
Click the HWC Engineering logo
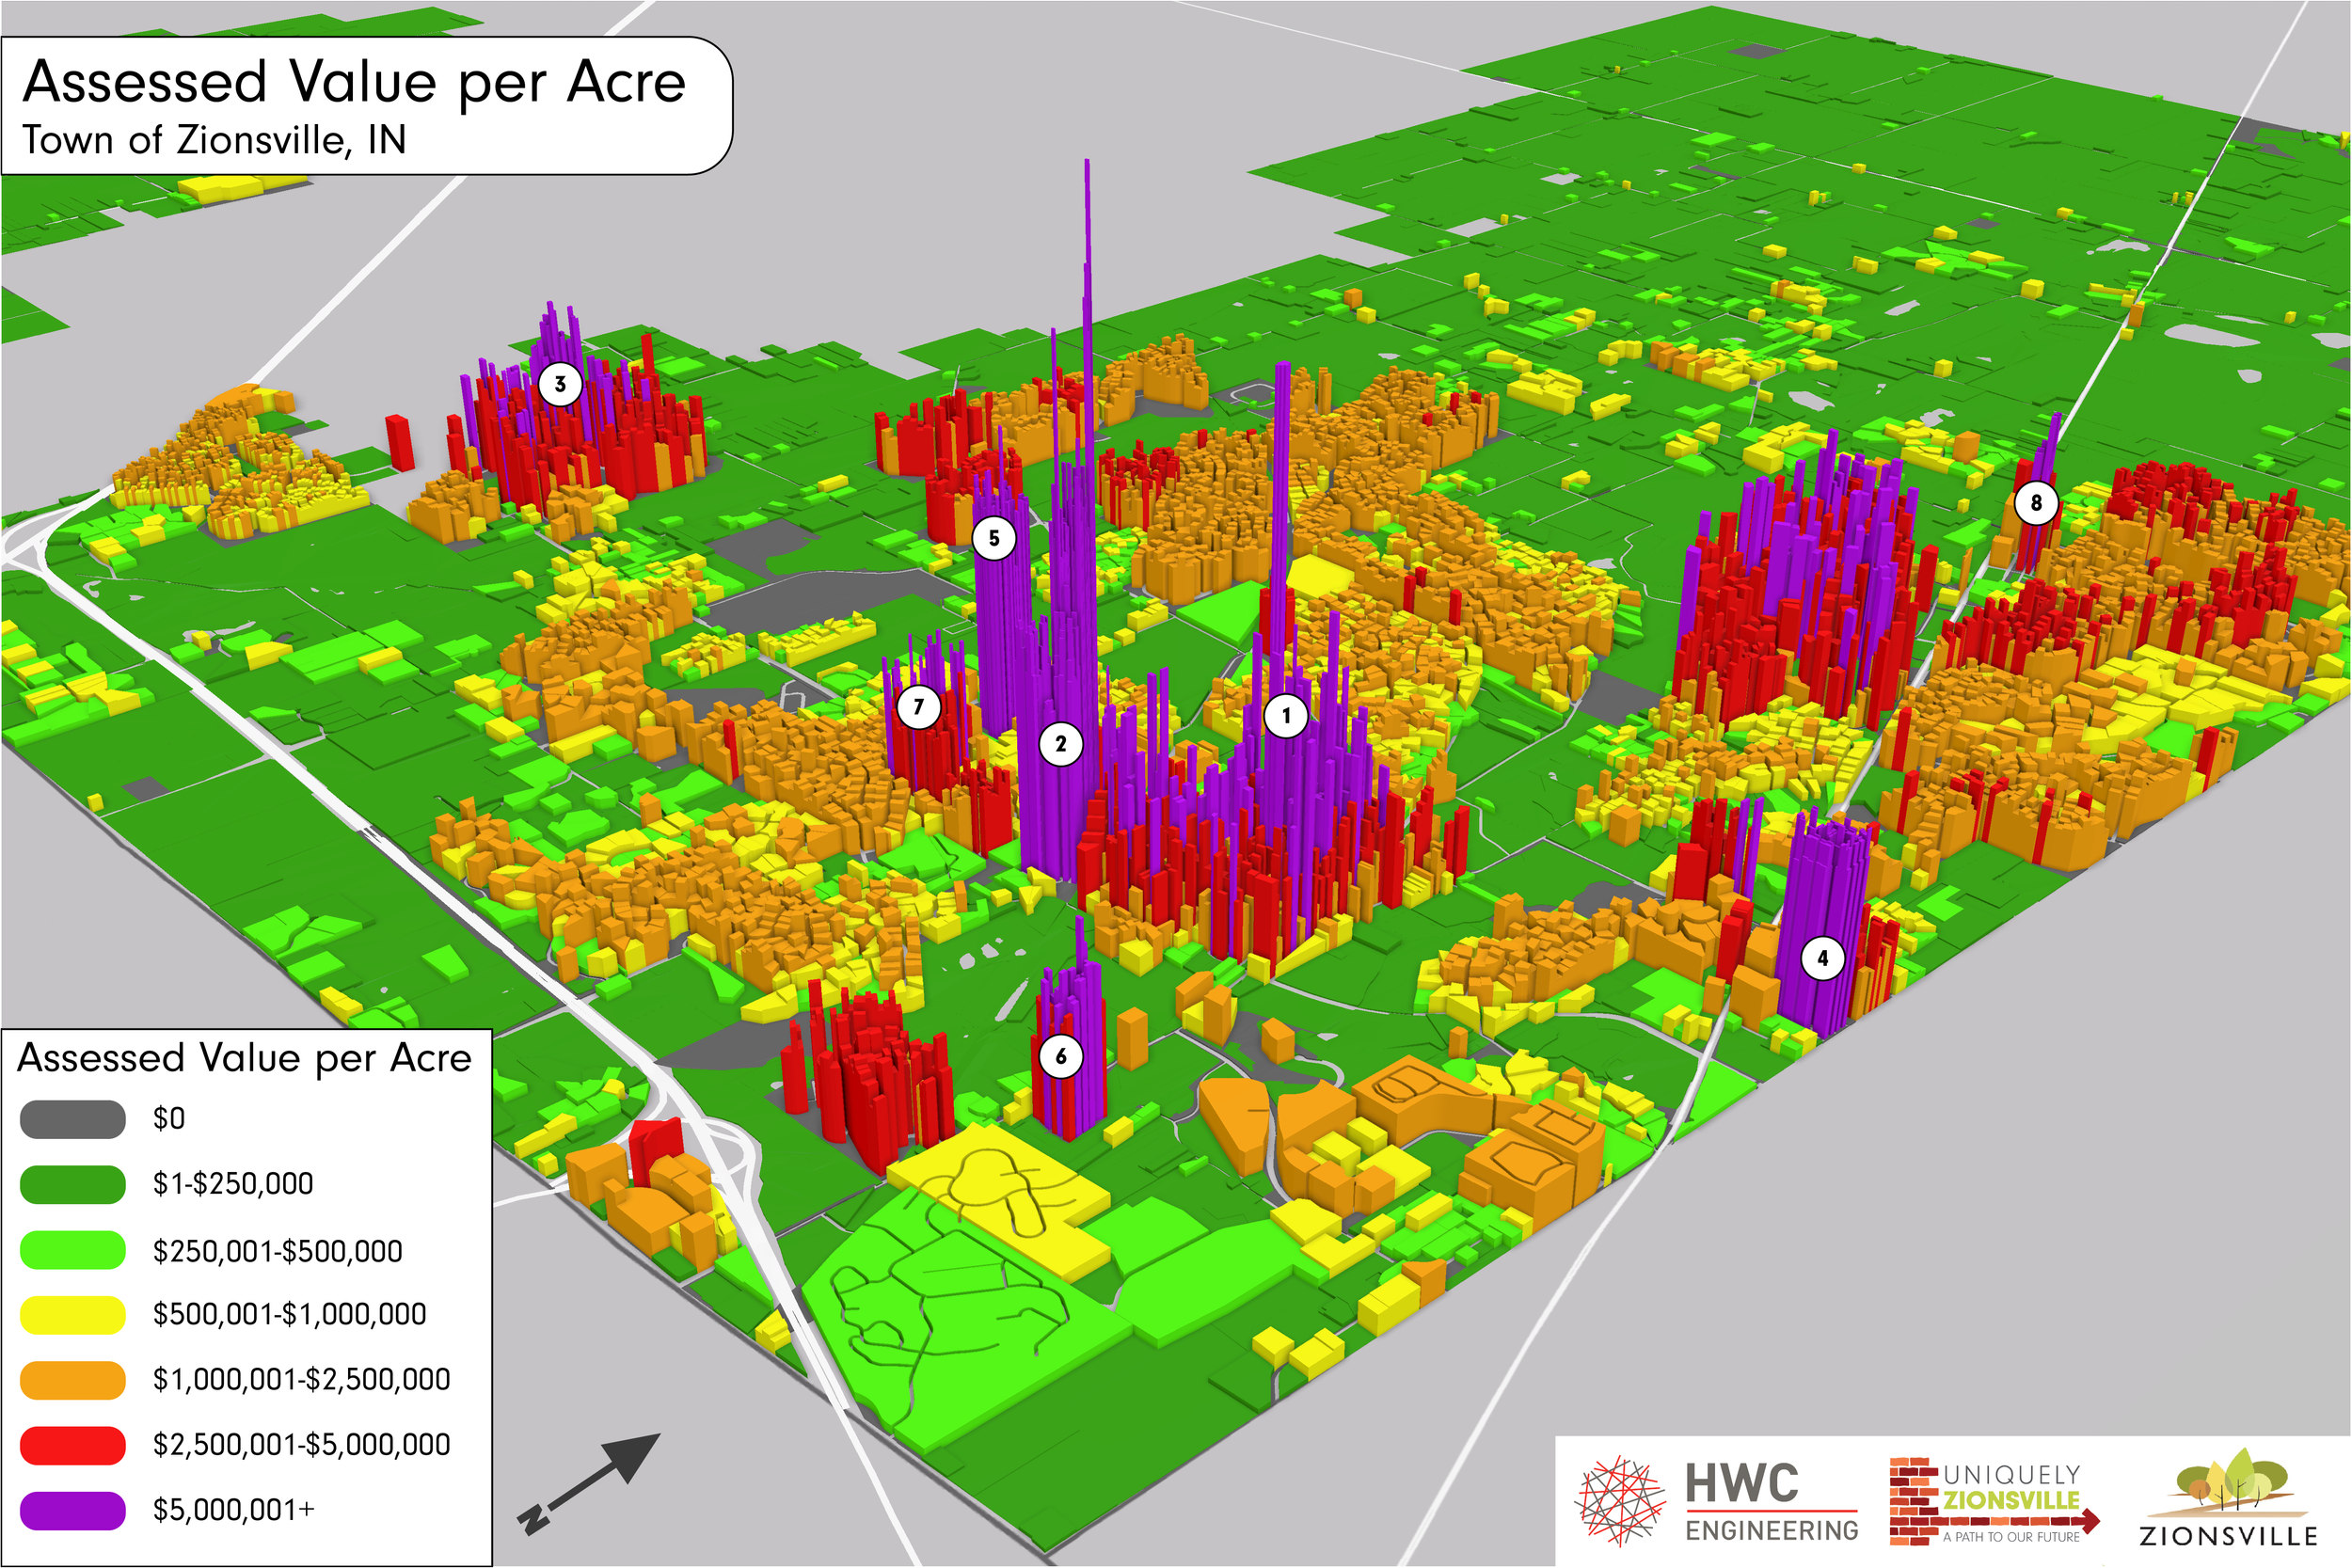point(1718,1502)
